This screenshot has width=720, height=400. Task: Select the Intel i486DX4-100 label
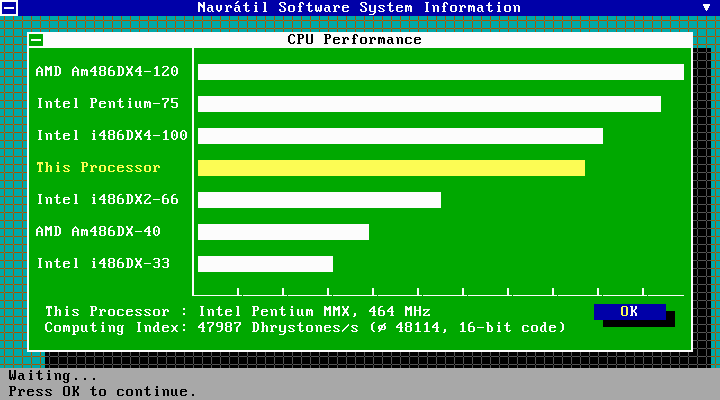[x=112, y=135]
